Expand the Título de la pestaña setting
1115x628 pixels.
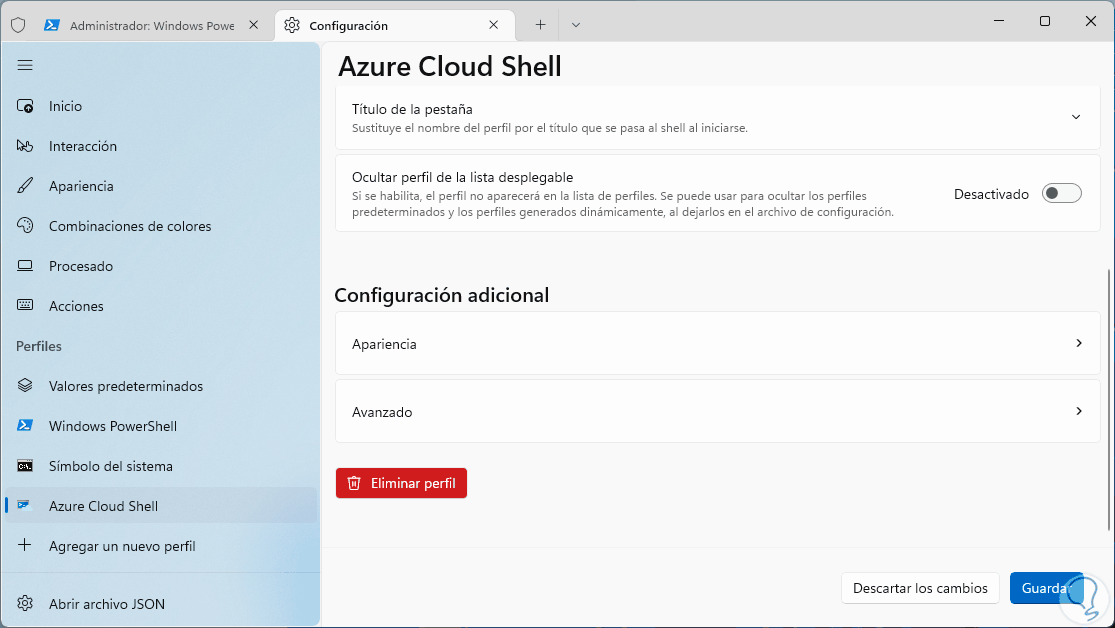[1076, 117]
